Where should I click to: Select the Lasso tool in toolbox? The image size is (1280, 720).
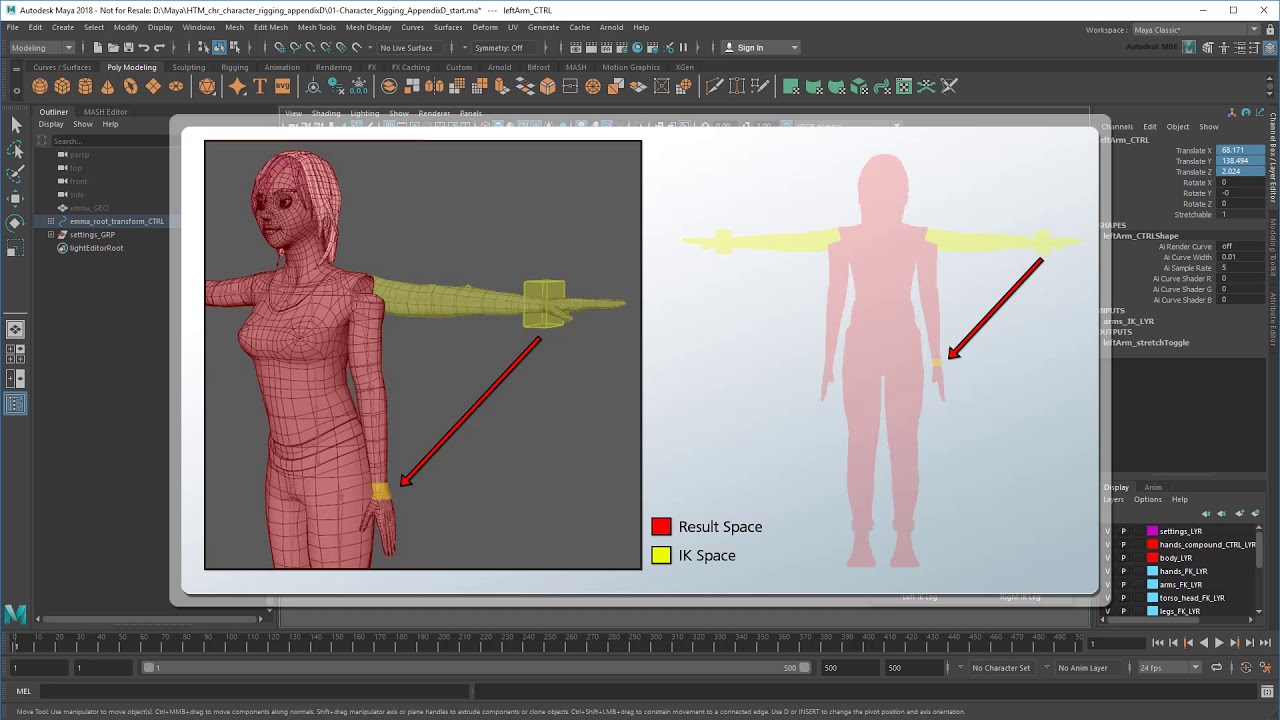pyautogui.click(x=15, y=149)
